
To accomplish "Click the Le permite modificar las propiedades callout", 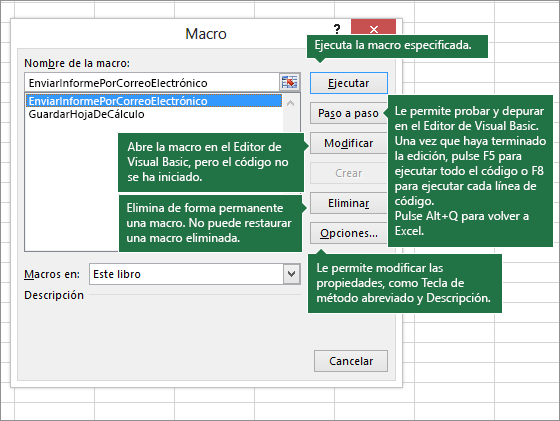I will (x=405, y=283).
